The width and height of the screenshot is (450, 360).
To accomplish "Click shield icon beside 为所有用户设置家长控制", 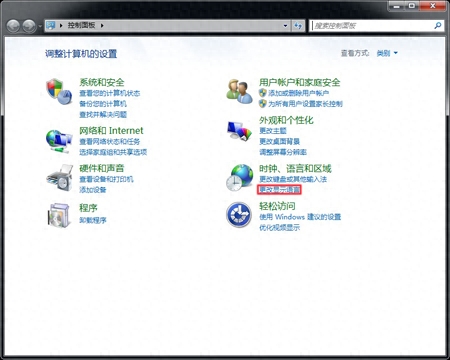I will [263, 104].
